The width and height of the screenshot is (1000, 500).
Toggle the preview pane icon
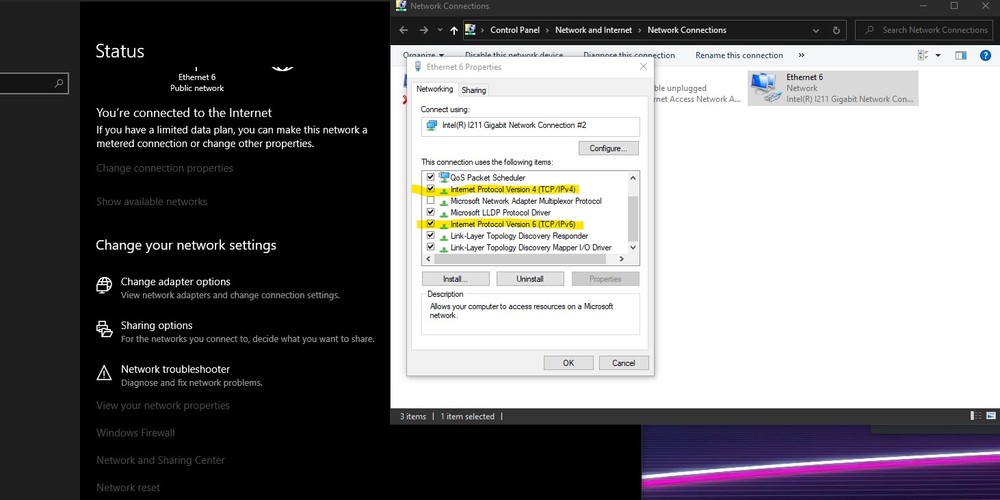click(961, 55)
